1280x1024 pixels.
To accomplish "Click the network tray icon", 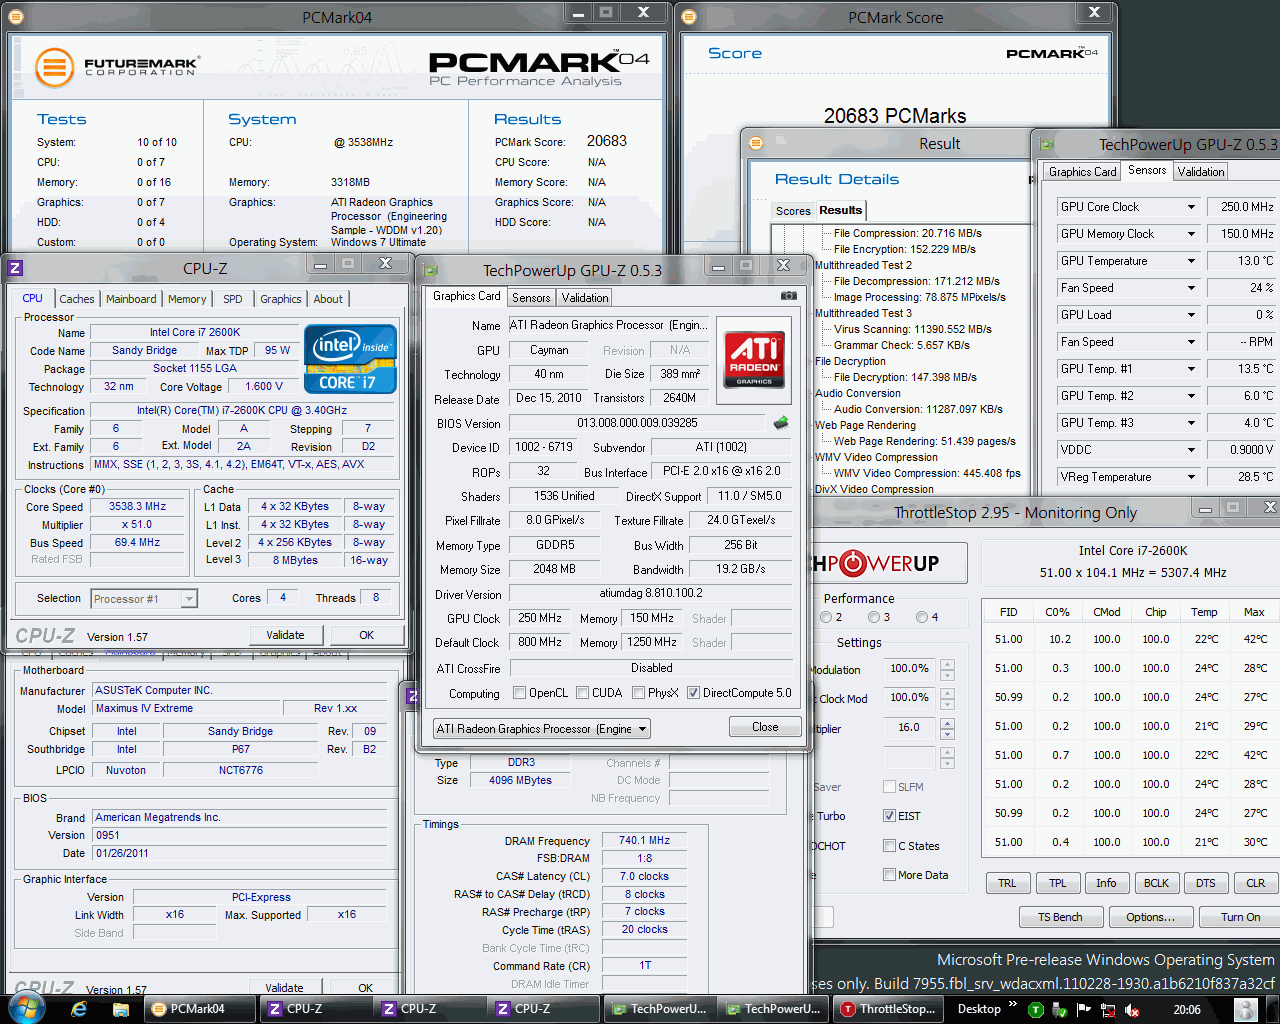I will click(1107, 1010).
